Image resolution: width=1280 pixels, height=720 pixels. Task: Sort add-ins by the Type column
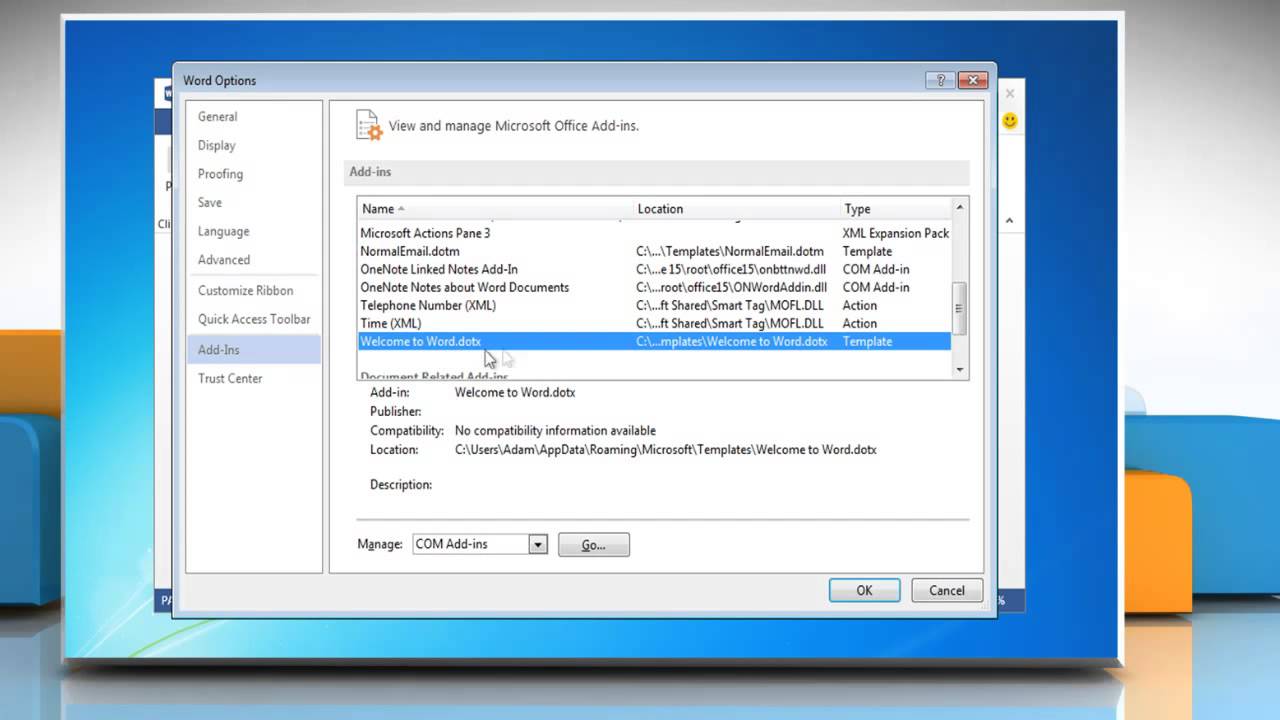[896, 209]
